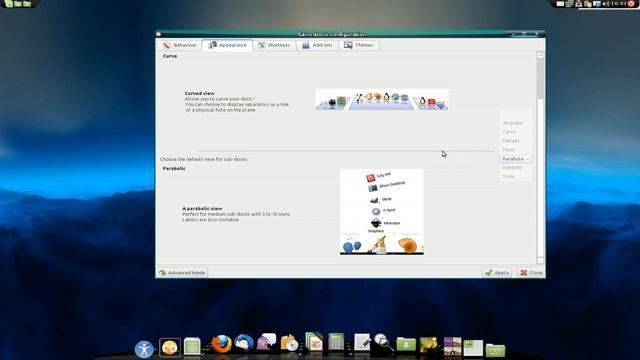This screenshot has height=360, width=640.
Task: Open Pidgin messenger from the dock
Action: 267,342
